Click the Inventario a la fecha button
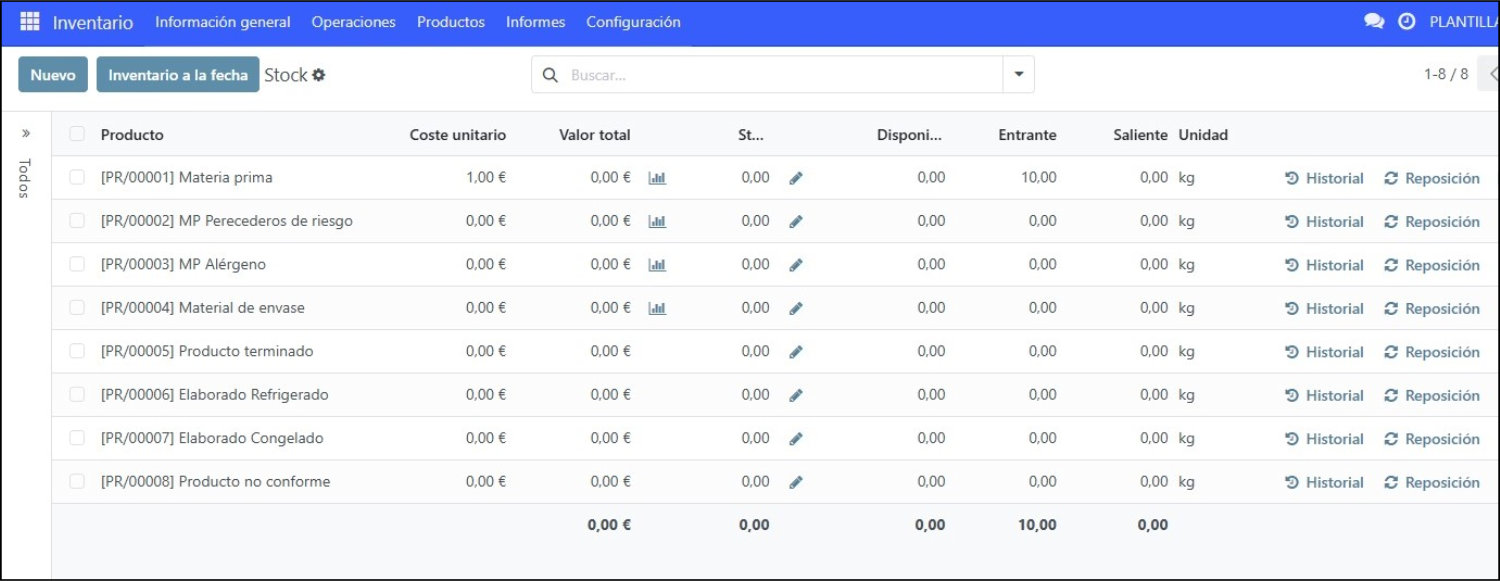The height and width of the screenshot is (581, 1500). [x=178, y=75]
